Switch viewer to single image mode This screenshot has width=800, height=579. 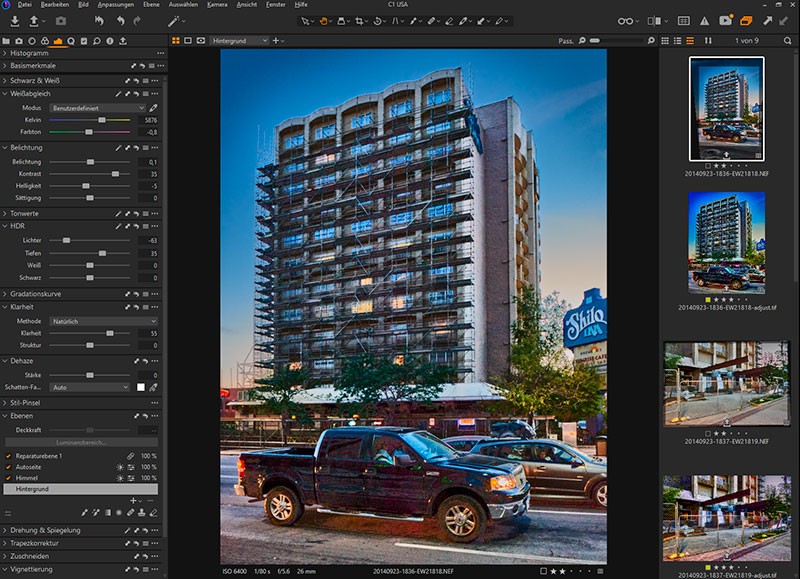pyautogui.click(x=188, y=41)
